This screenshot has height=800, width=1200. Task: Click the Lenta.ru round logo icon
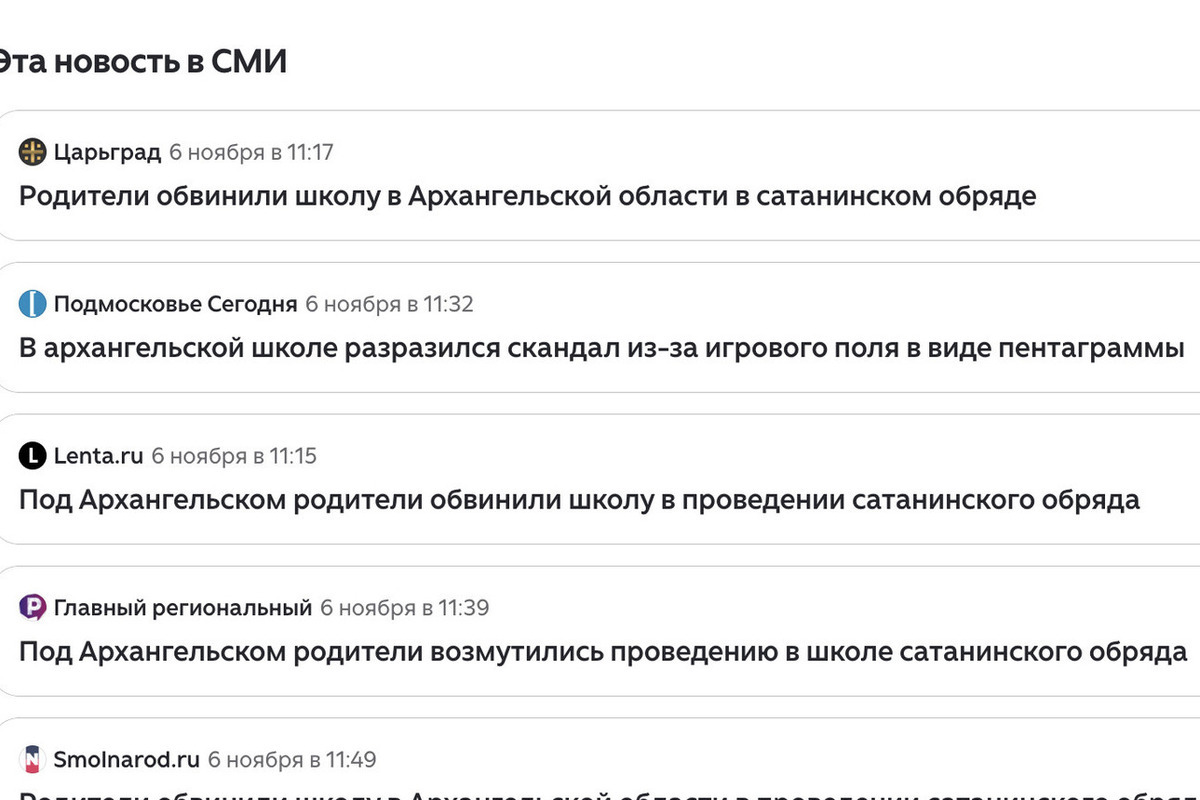33,456
